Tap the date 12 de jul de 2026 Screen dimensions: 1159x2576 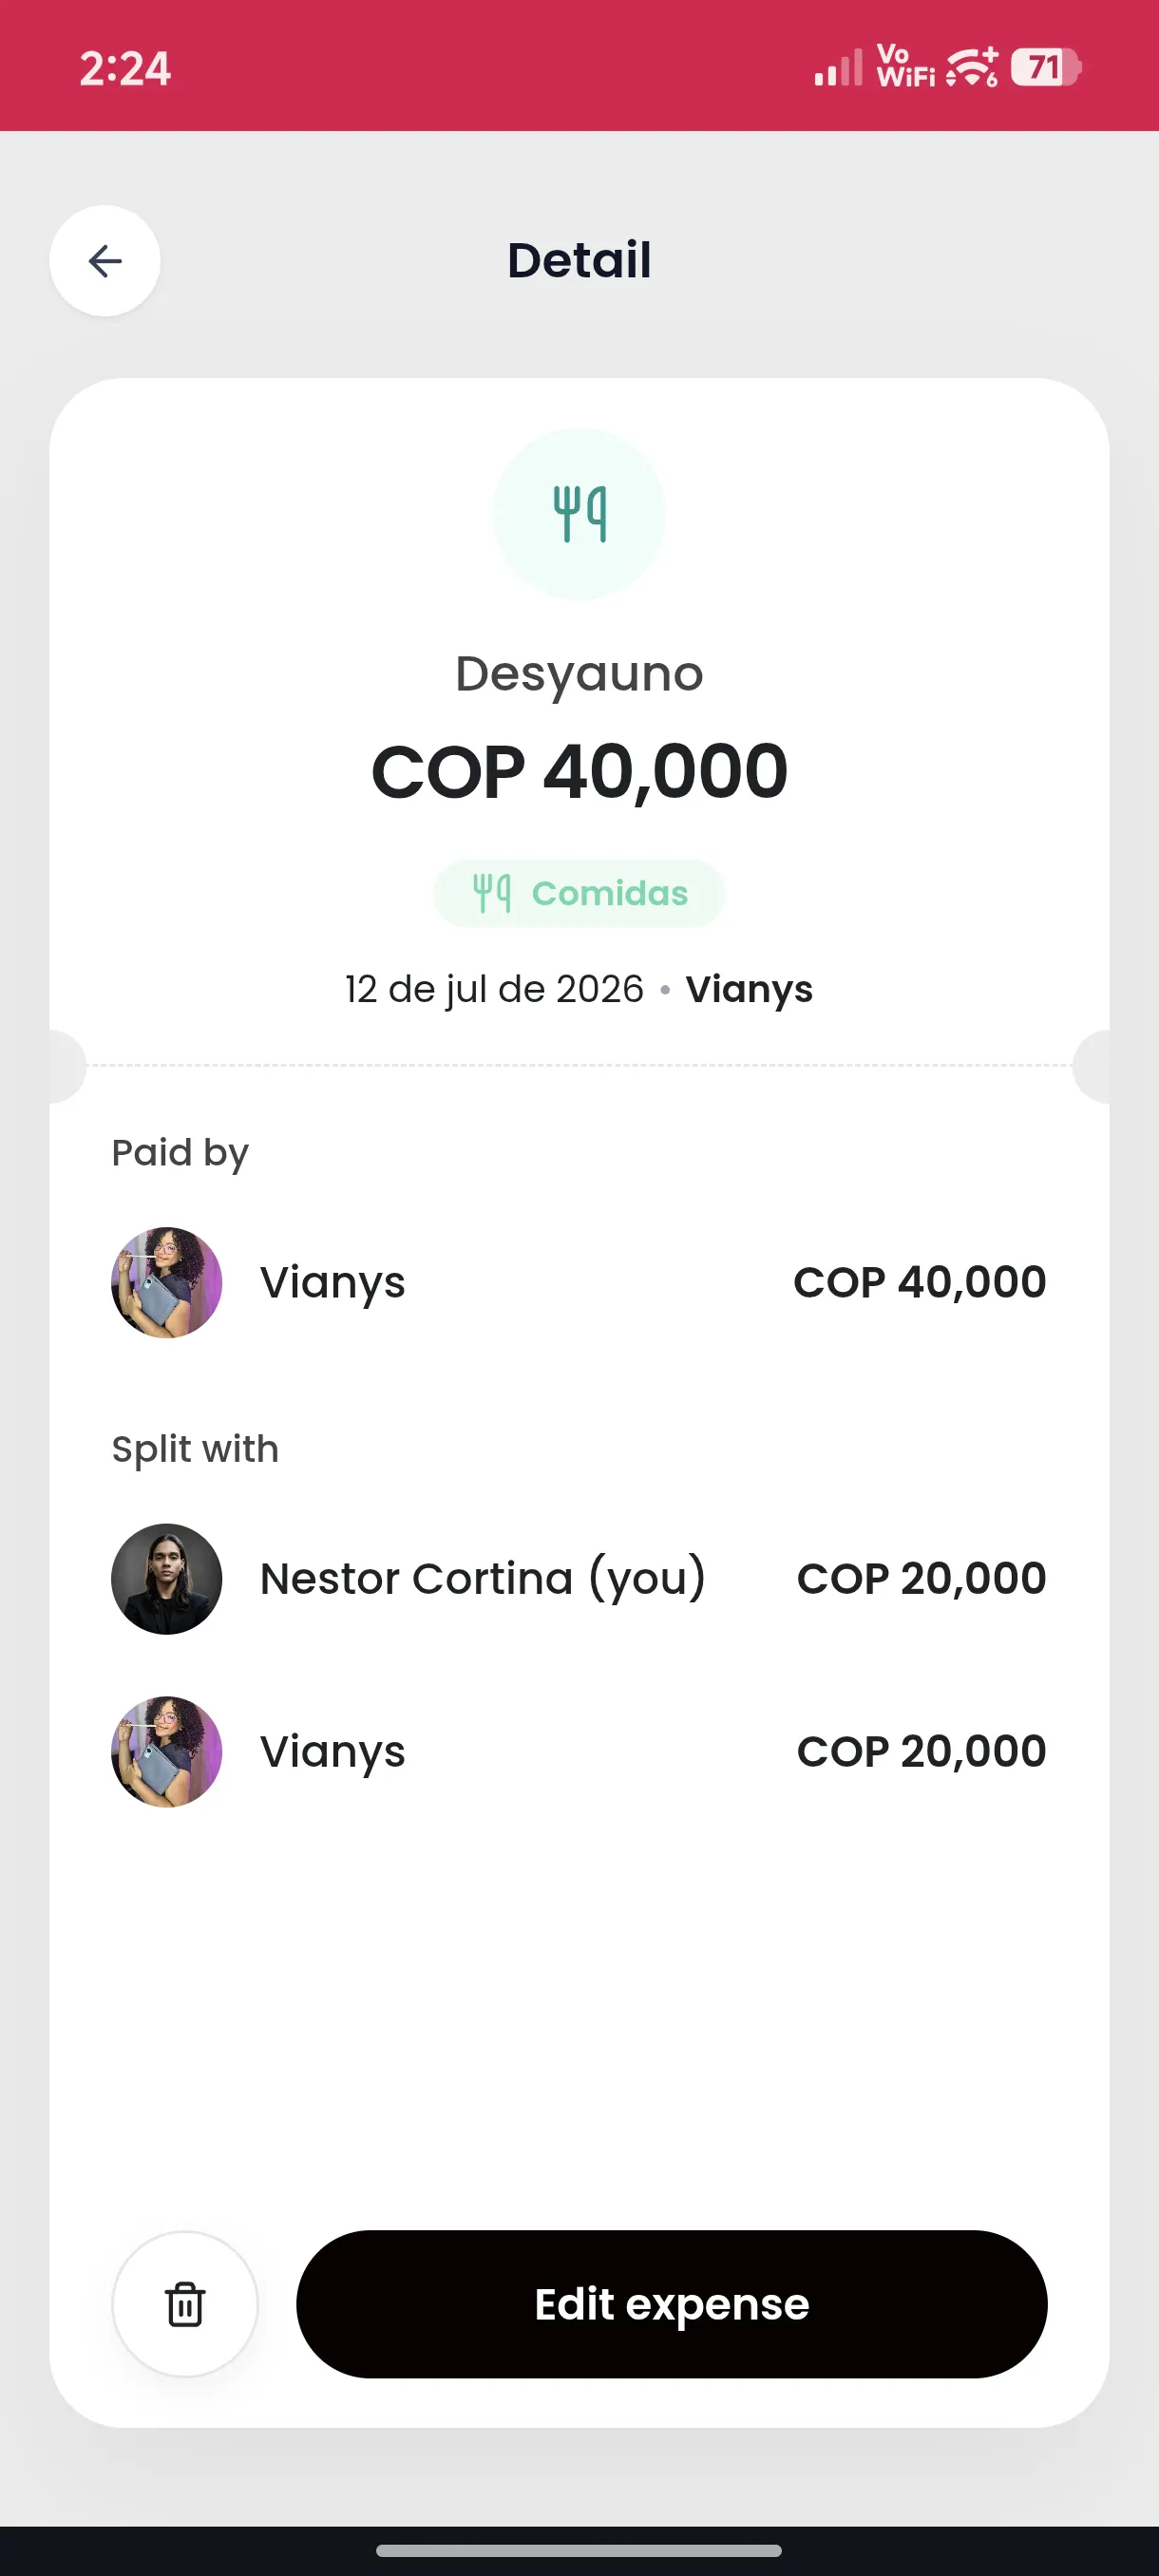(494, 989)
